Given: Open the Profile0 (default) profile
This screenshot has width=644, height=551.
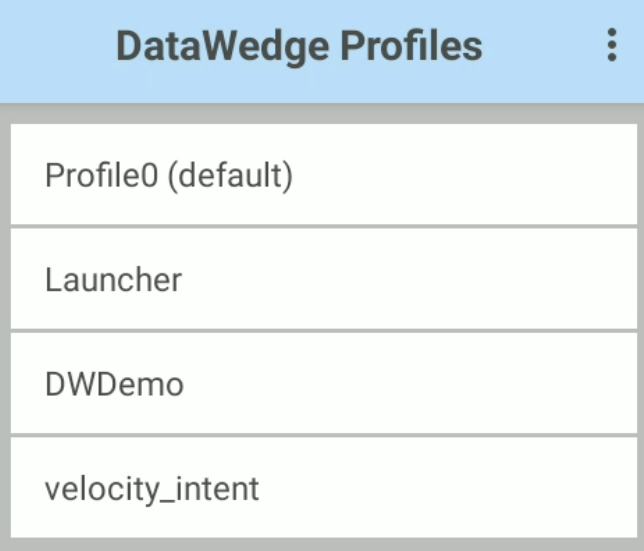Looking at the screenshot, I should pyautogui.click(x=322, y=175).
